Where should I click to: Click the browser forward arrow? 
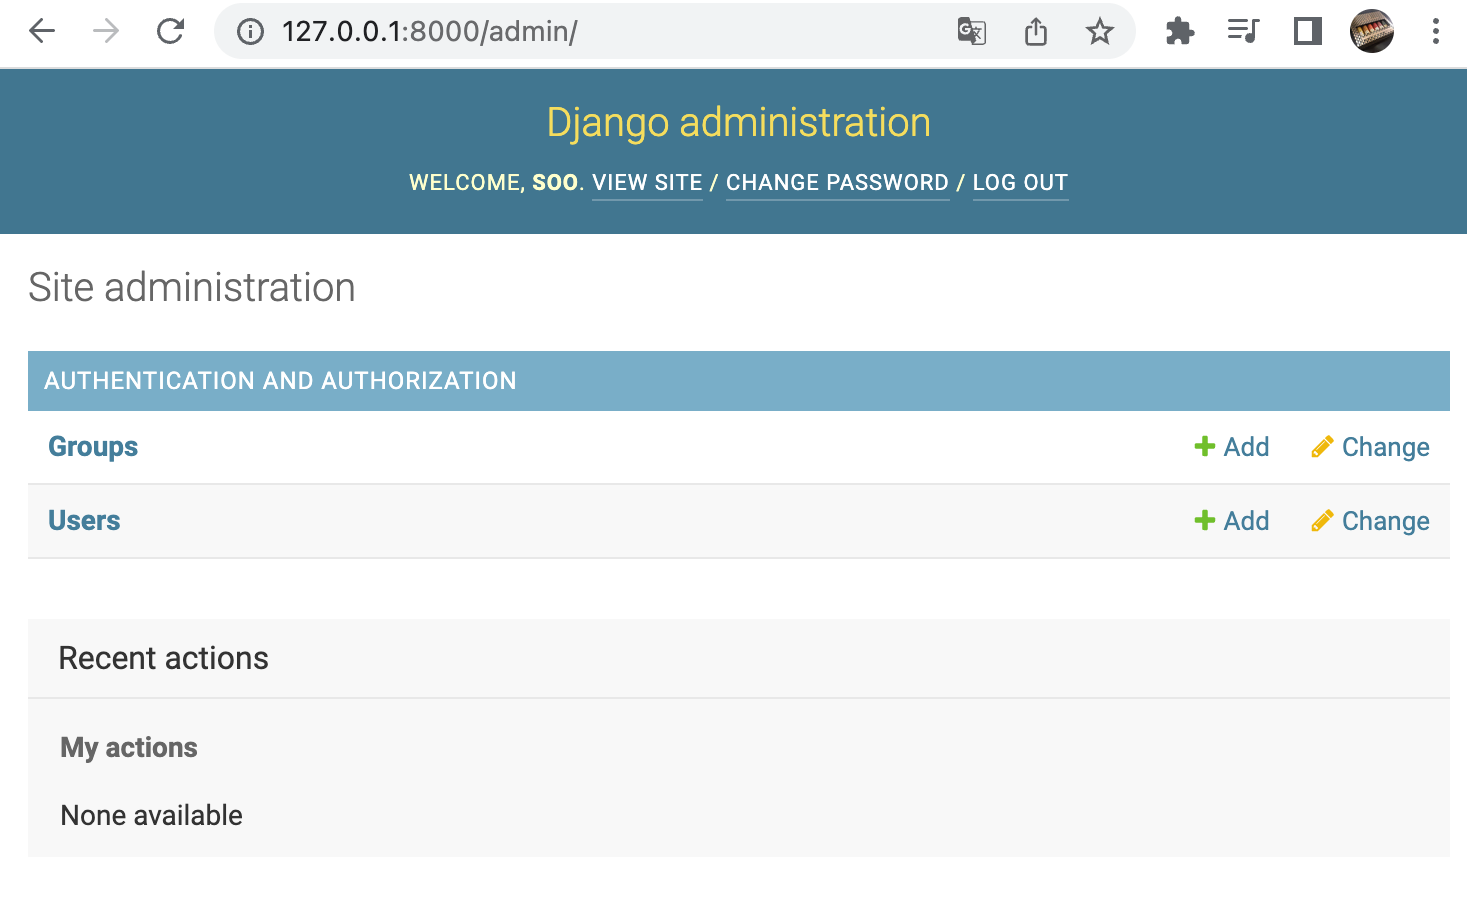106,31
